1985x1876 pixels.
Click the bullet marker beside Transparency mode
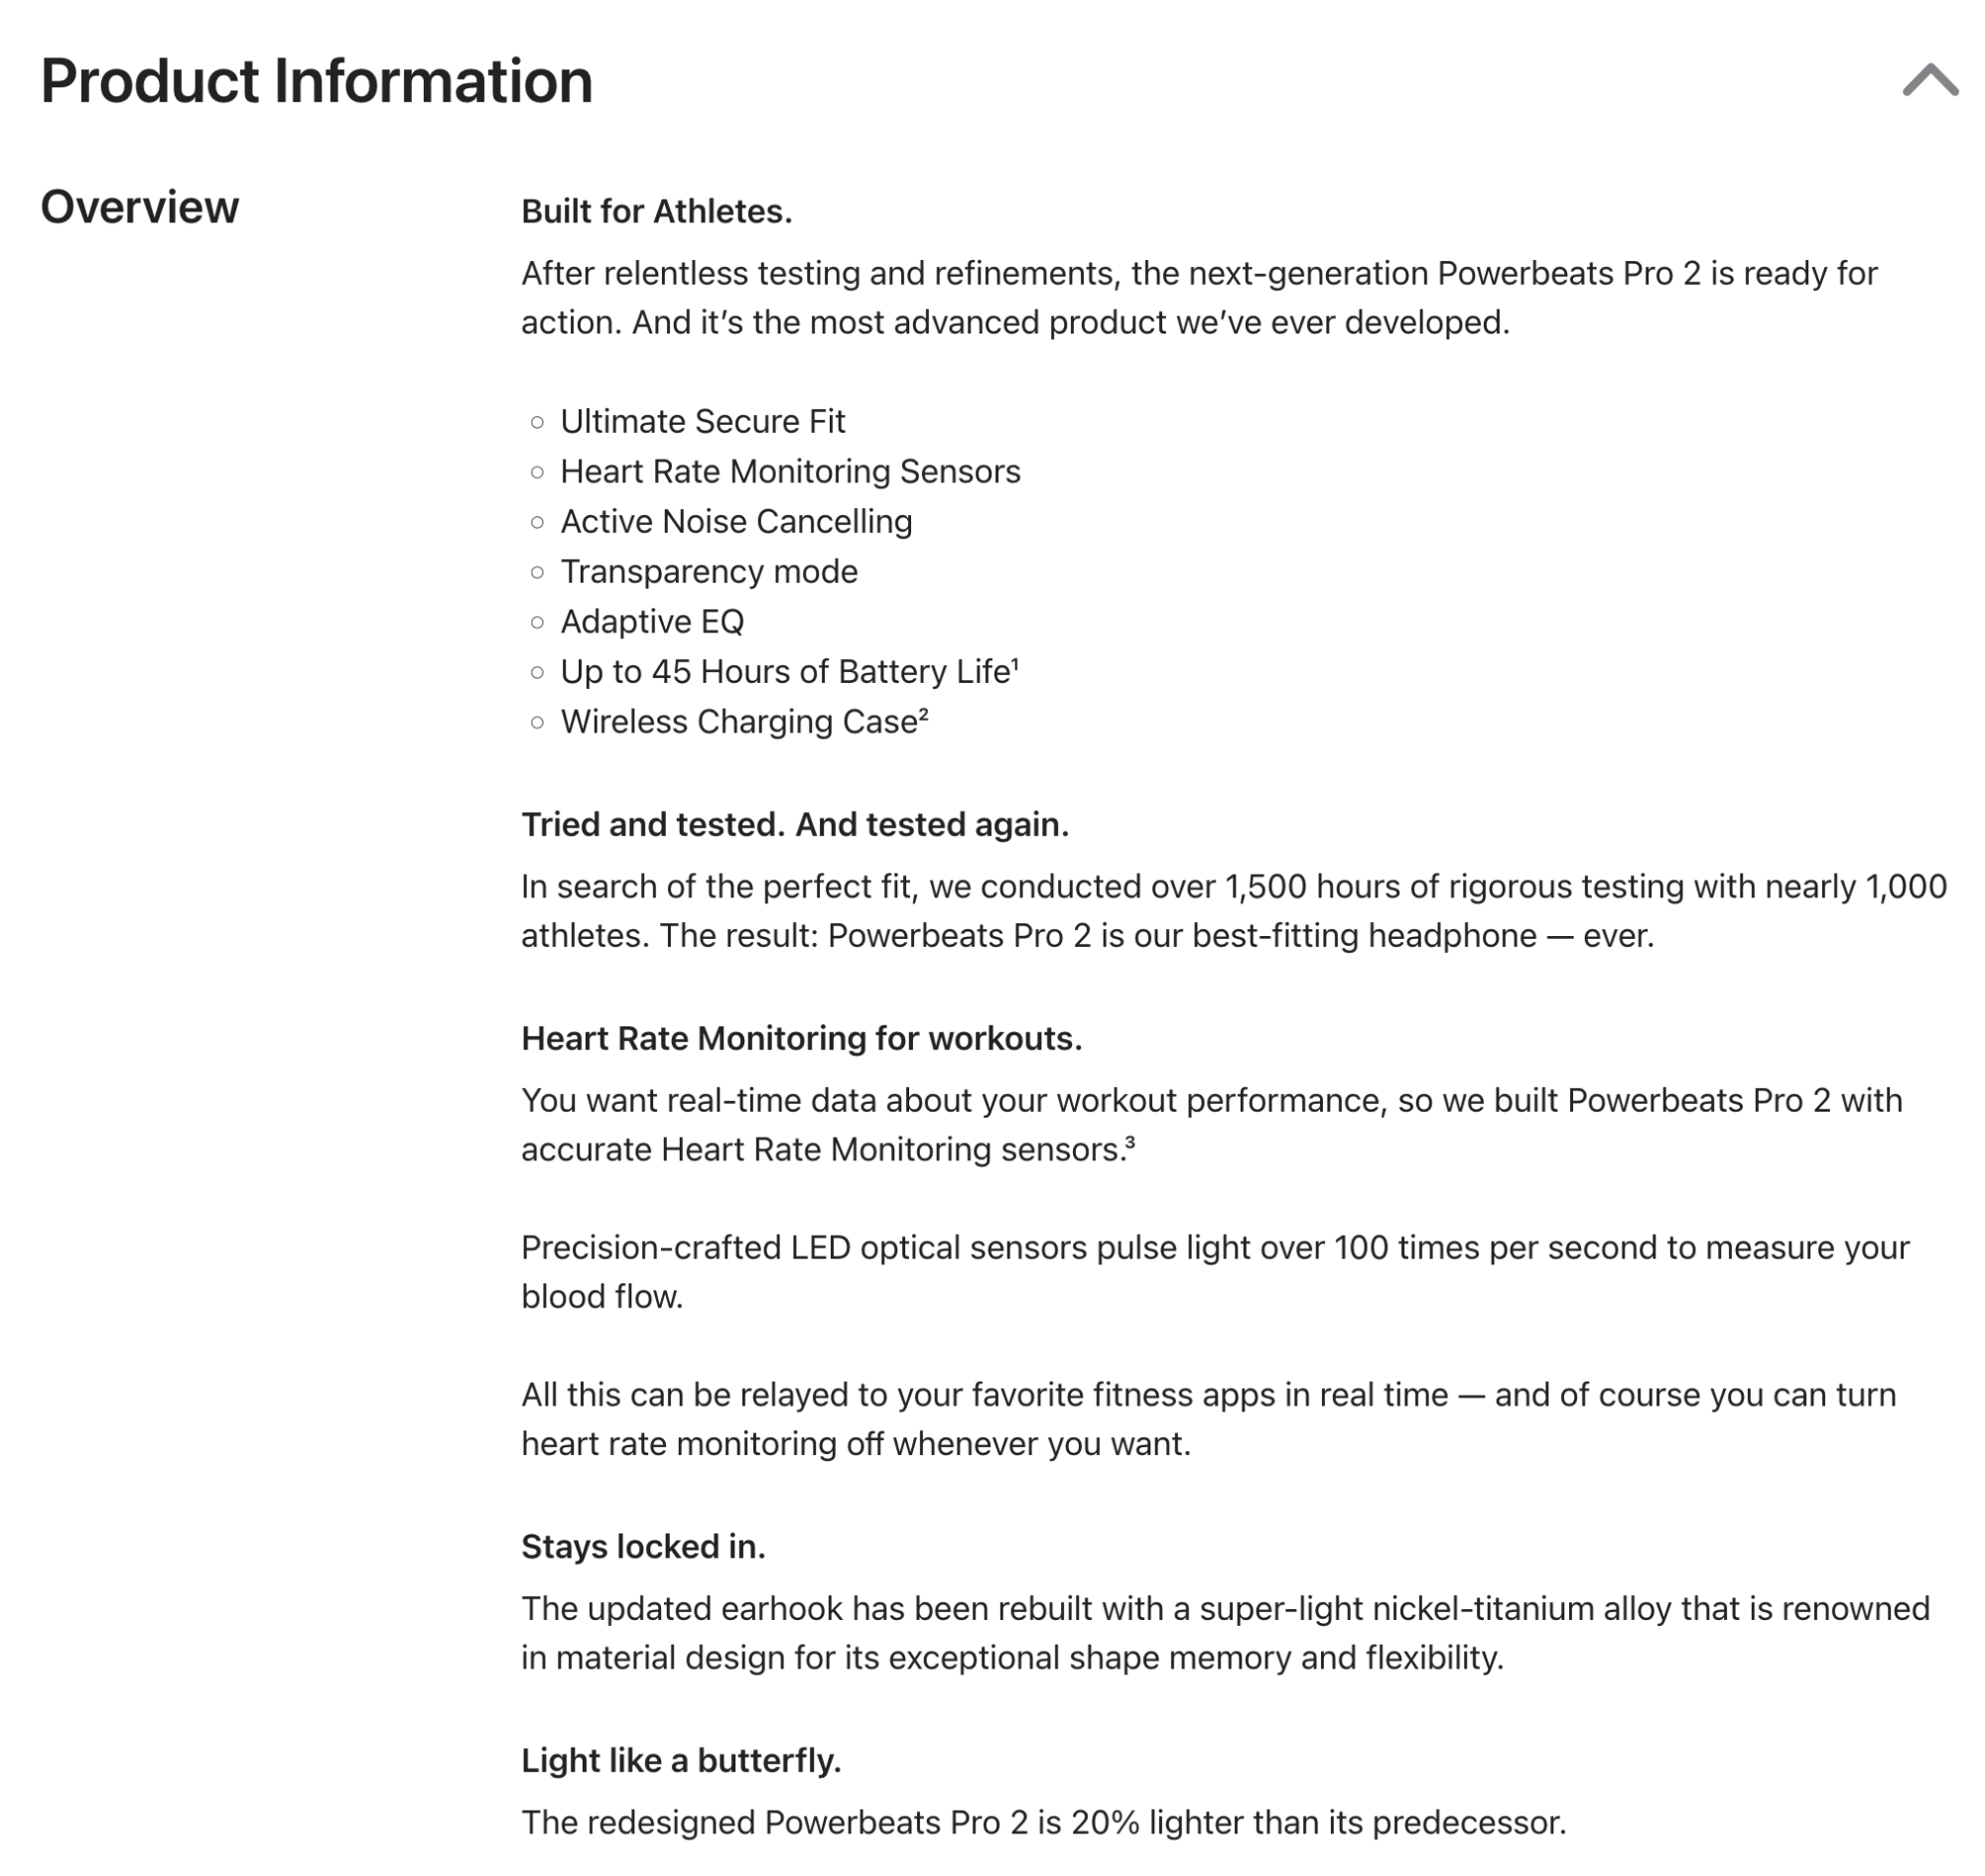537,572
